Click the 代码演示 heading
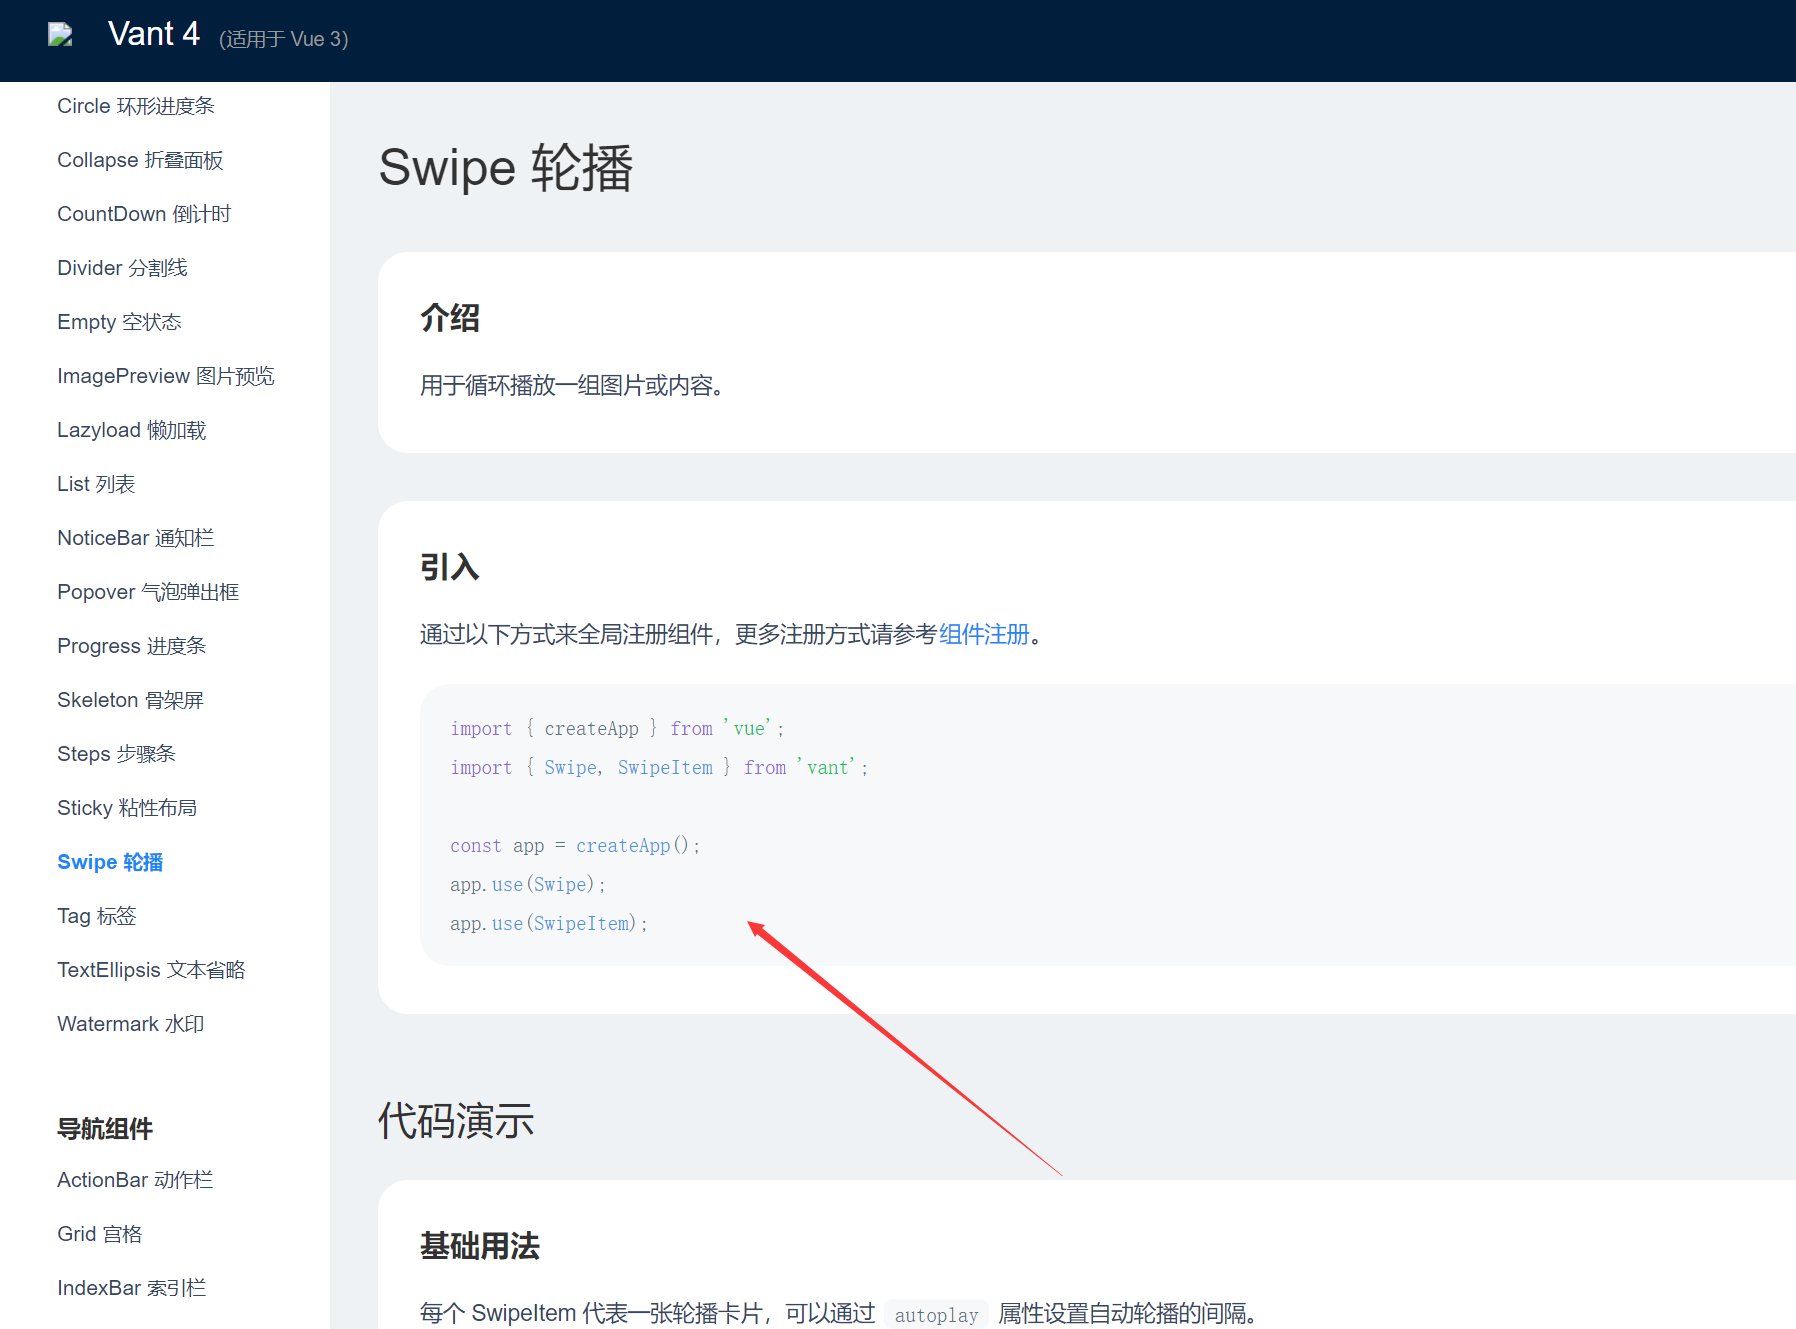The image size is (1796, 1329). pyautogui.click(x=456, y=1121)
